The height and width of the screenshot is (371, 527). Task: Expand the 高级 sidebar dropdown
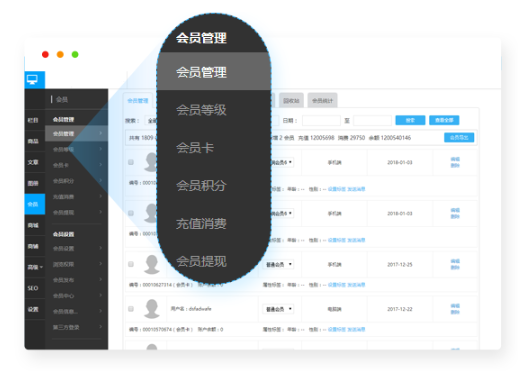pos(35,267)
